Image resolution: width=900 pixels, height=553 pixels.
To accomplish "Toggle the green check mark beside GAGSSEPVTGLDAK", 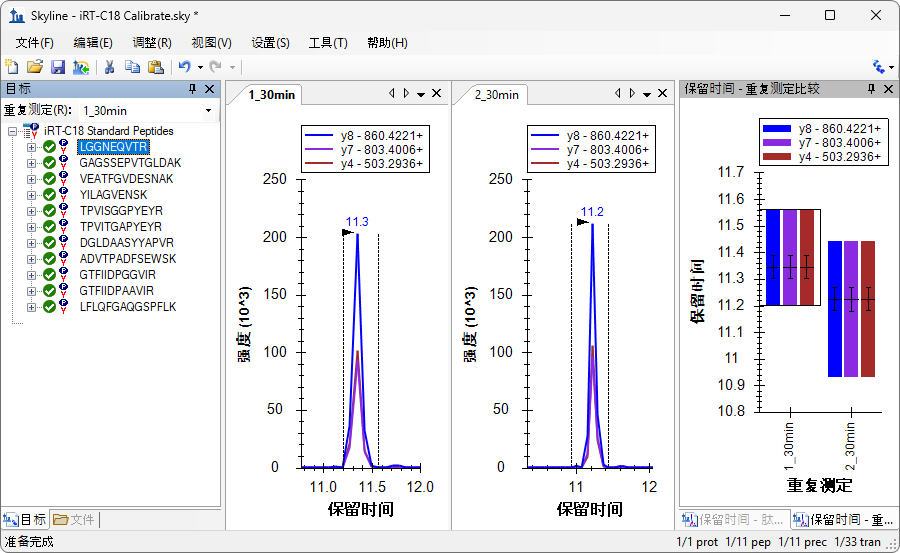I will 48,163.
